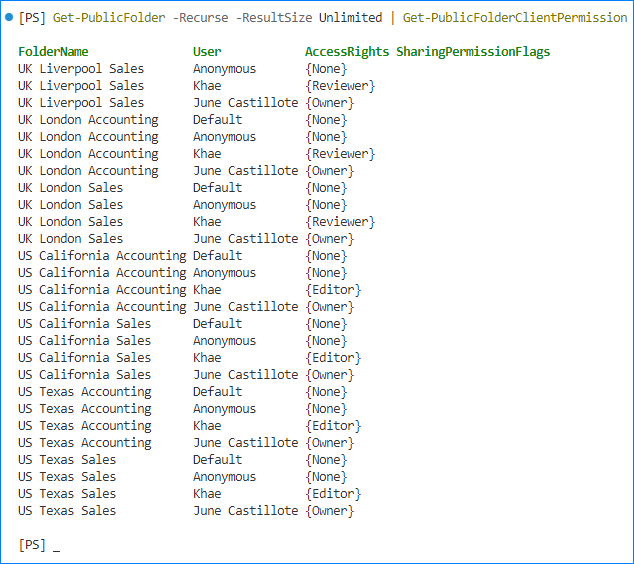Click Khae in the US California Sales row

click(207, 357)
